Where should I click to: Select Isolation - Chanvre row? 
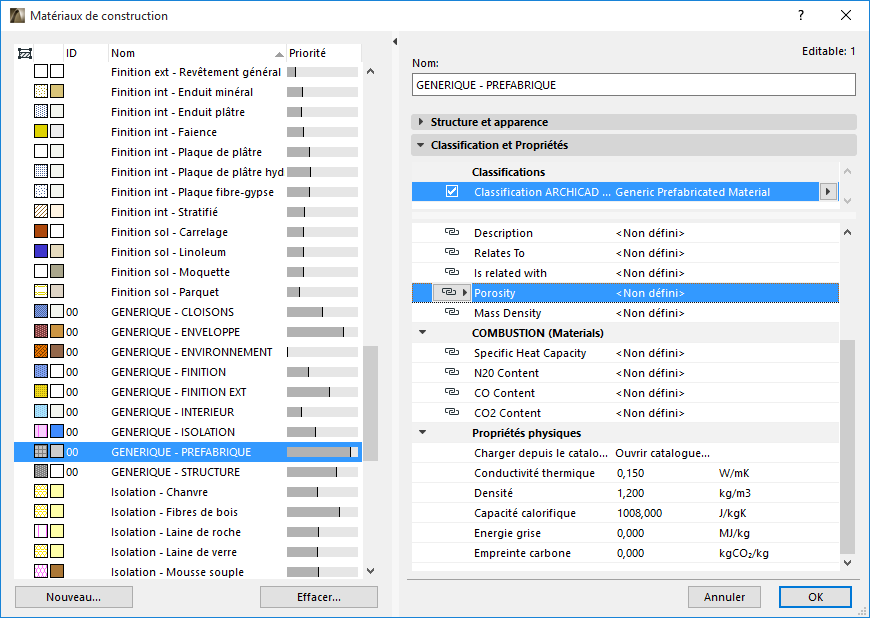tap(188, 492)
